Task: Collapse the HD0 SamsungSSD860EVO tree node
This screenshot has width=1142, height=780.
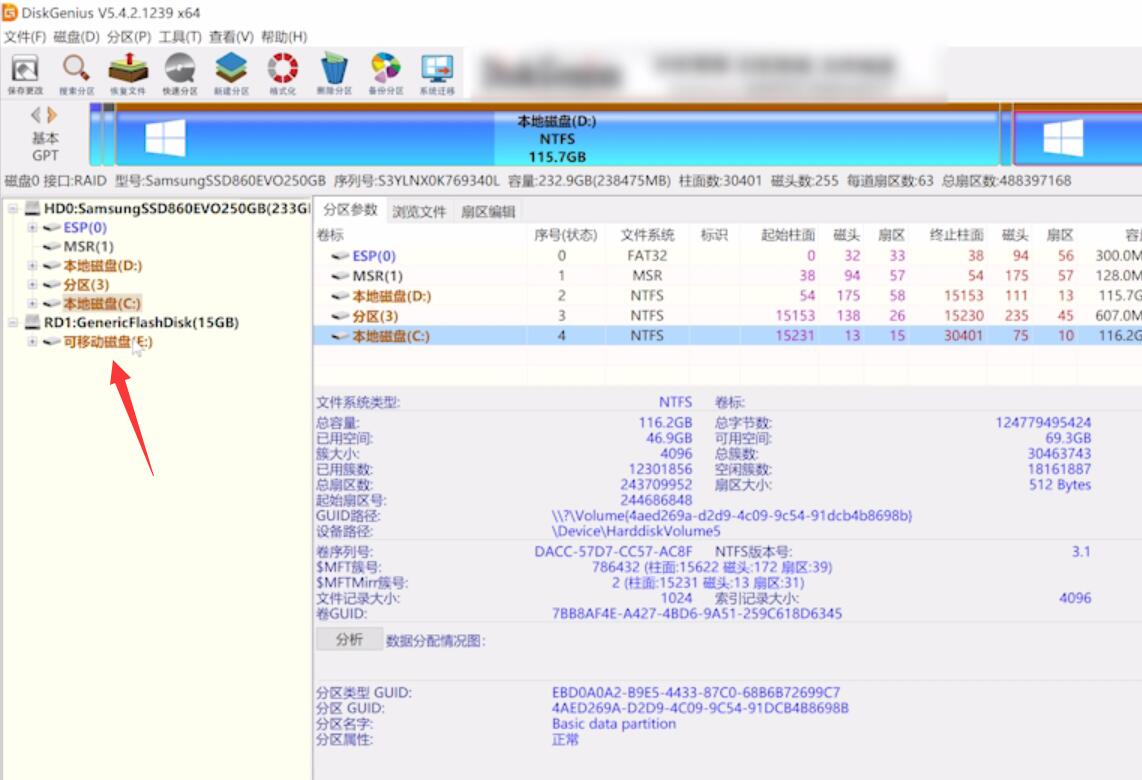Action: [12, 208]
